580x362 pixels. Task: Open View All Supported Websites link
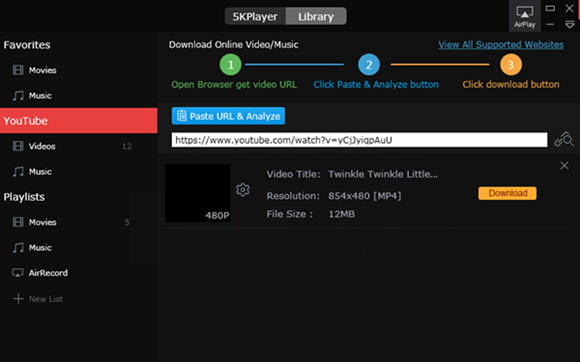(501, 45)
